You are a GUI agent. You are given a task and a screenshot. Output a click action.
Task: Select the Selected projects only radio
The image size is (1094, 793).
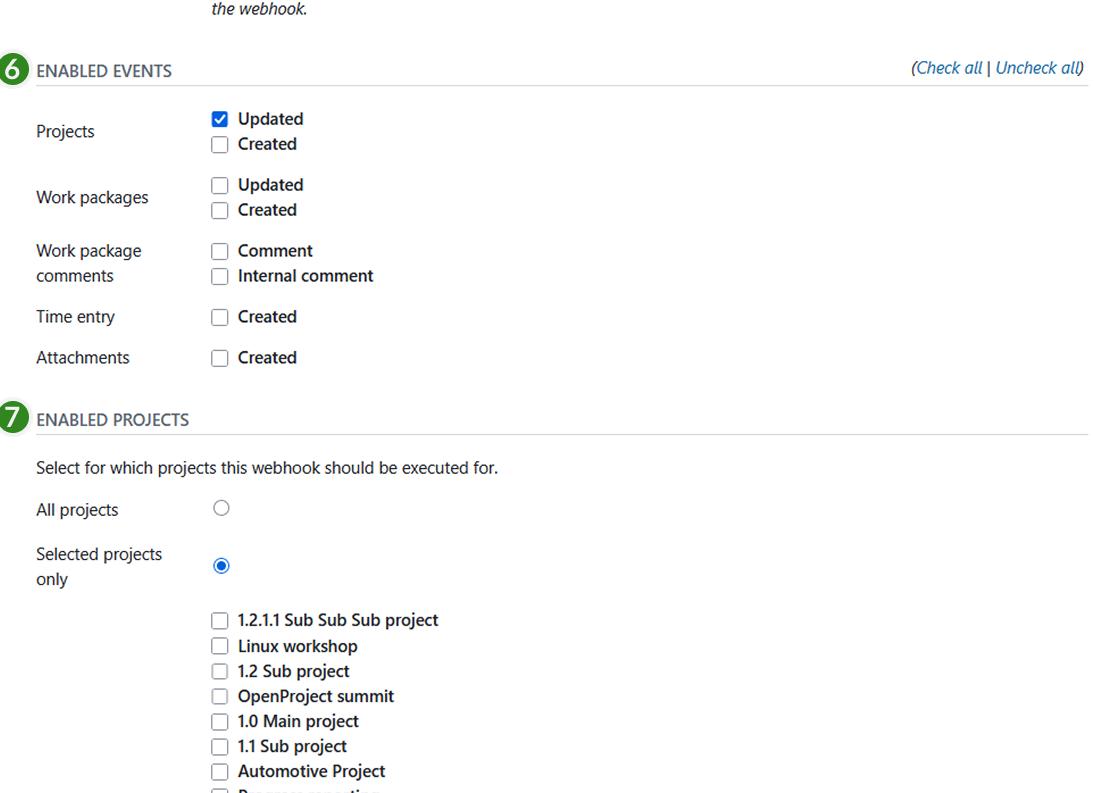221,566
